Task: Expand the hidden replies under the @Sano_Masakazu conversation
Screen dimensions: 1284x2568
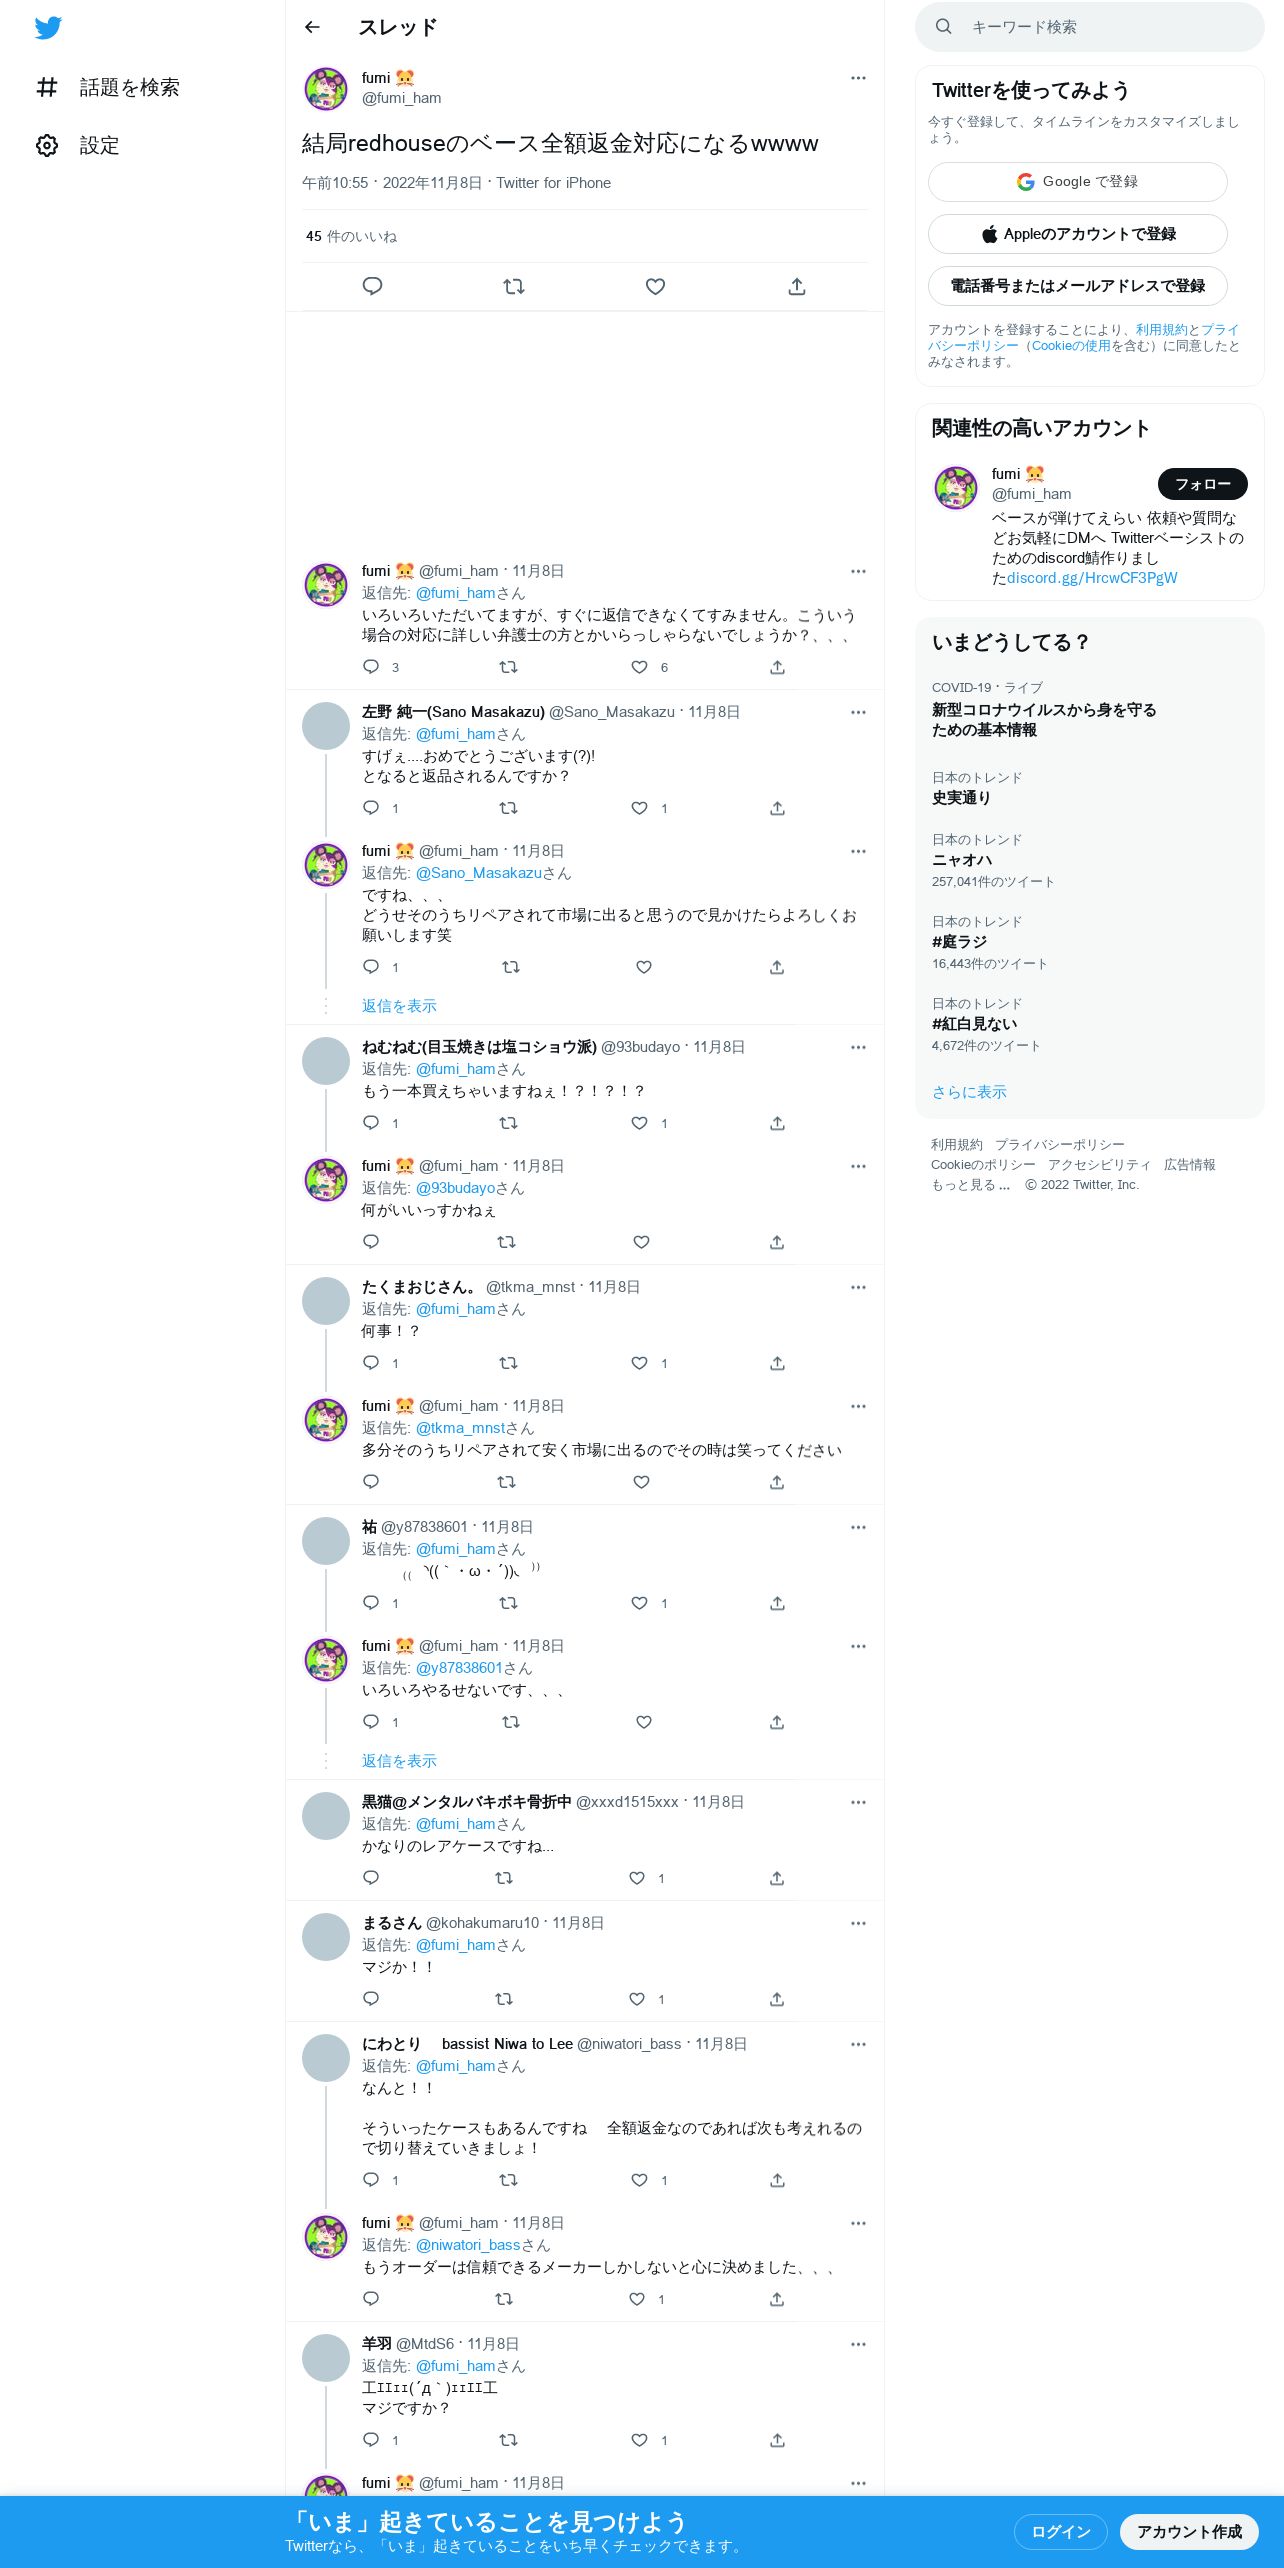Action: [x=399, y=1006]
